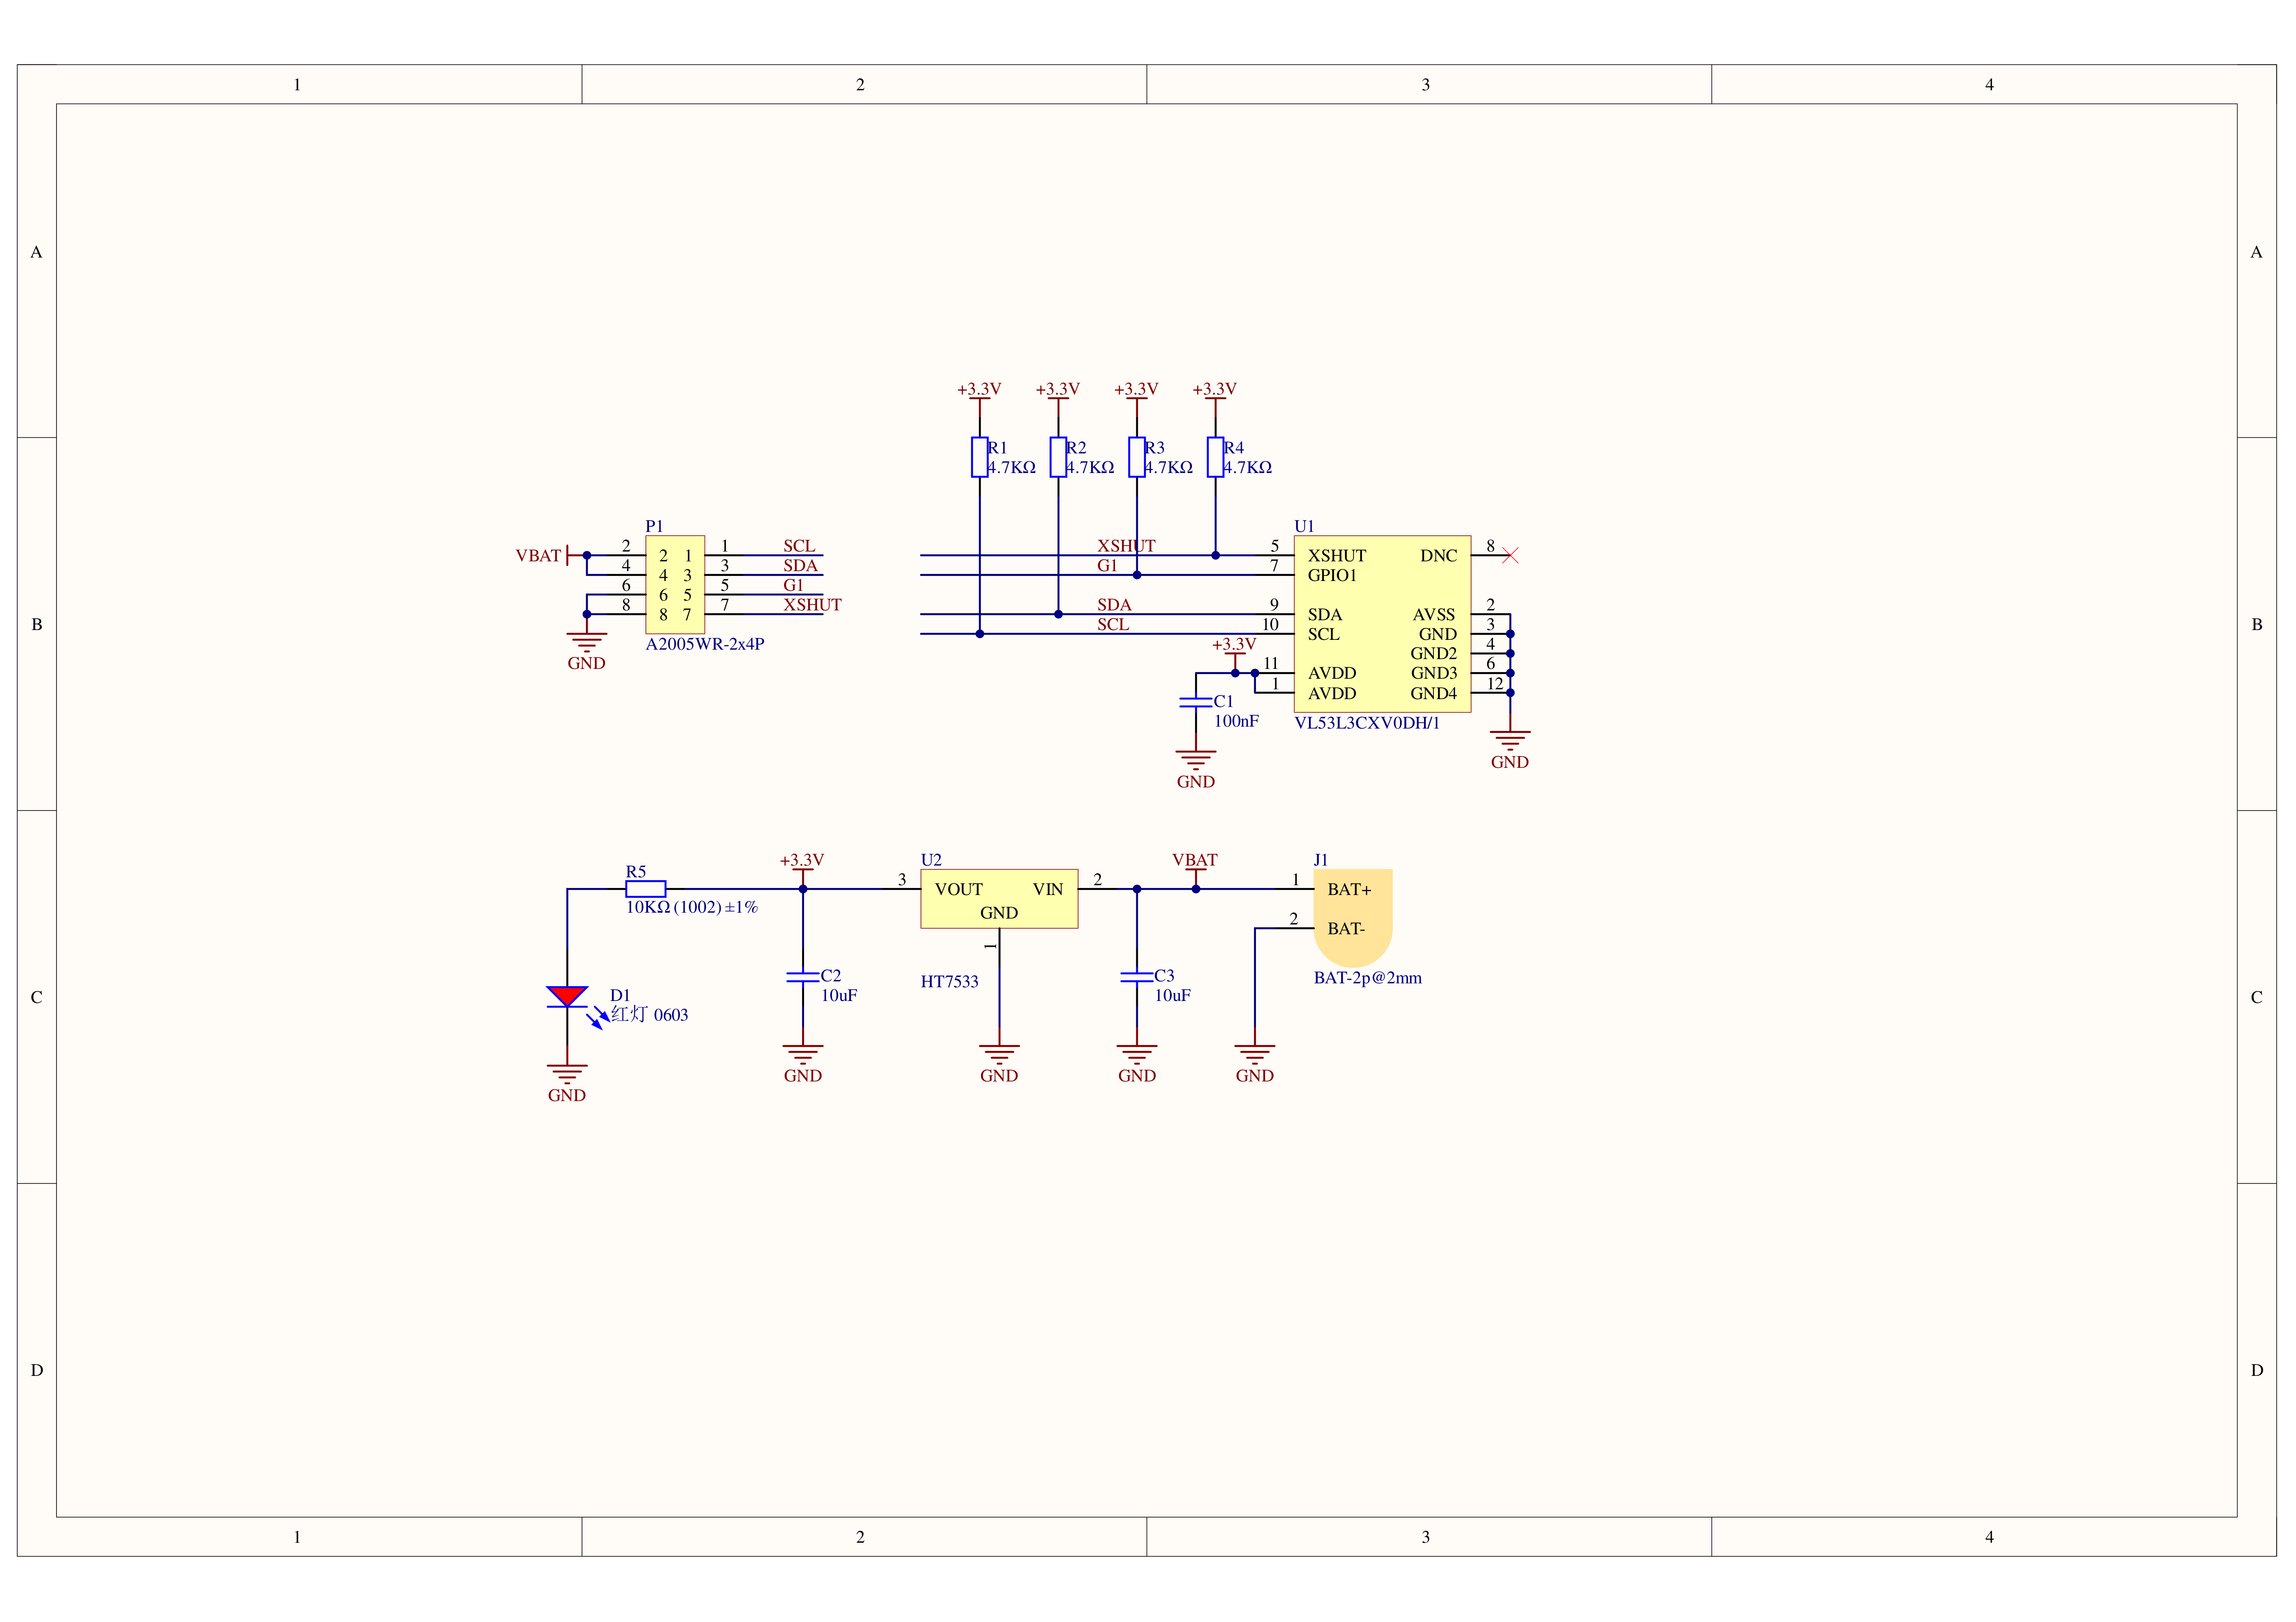Image resolution: width=2296 pixels, height=1622 pixels.
Task: Select GND symbol below capacitor C3
Action: 1137,1055
